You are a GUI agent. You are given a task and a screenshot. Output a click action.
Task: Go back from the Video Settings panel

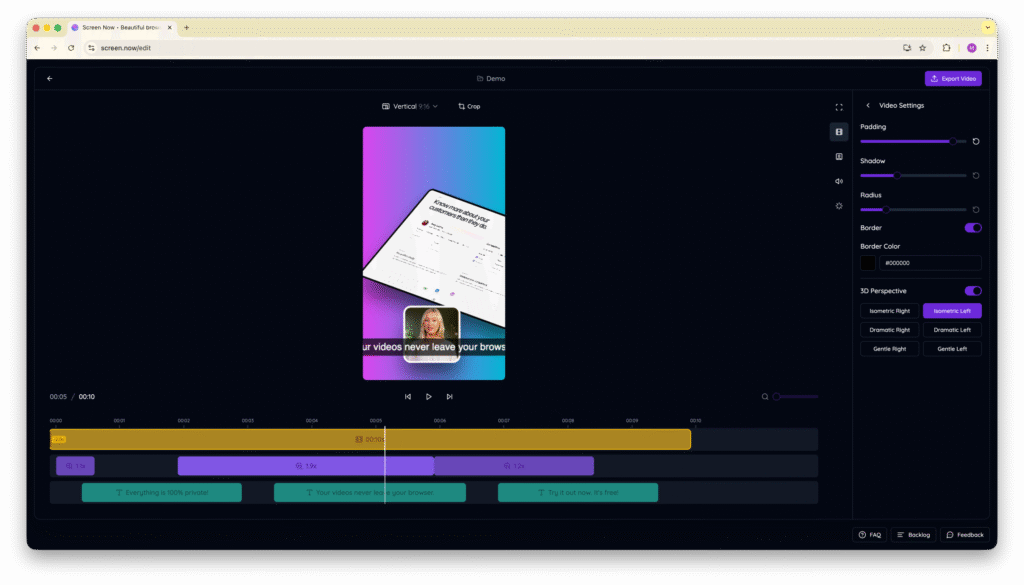click(868, 106)
